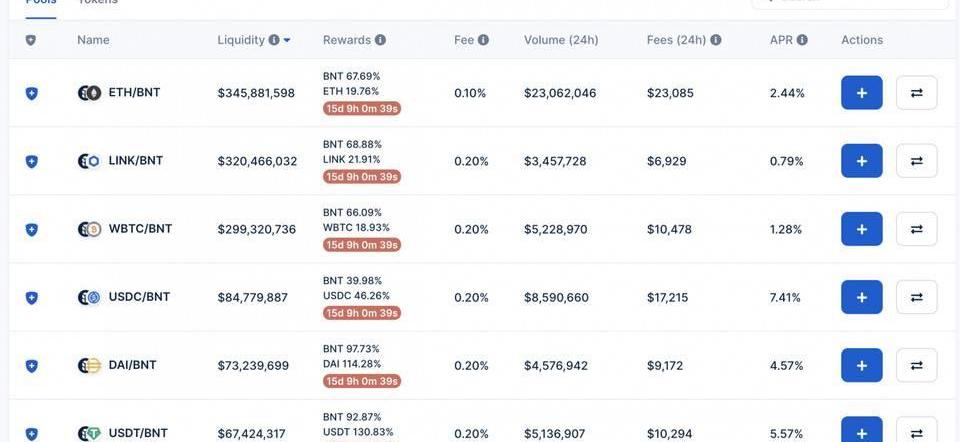Sort pools by the Name column header
Image resolution: width=960 pixels, height=442 pixels.
(x=93, y=40)
